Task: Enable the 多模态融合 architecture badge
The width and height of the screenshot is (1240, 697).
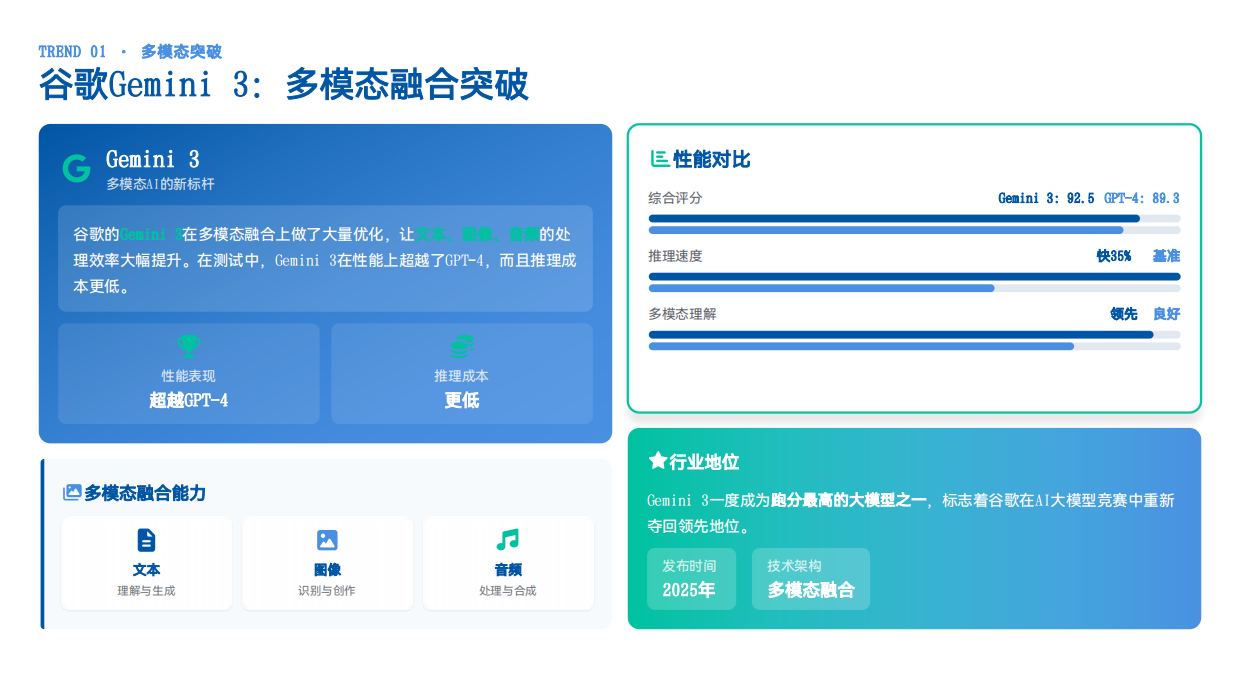Action: [811, 579]
